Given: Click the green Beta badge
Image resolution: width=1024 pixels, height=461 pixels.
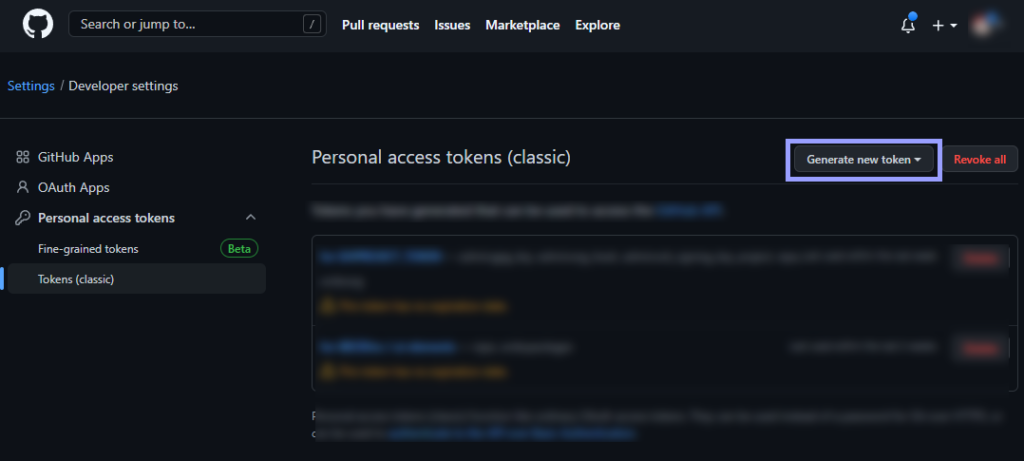Looking at the screenshot, I should tap(239, 249).
